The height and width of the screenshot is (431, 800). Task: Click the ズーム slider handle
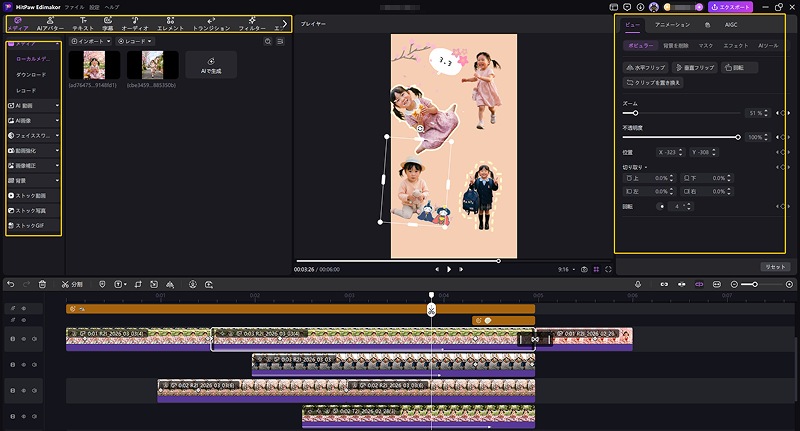635,113
